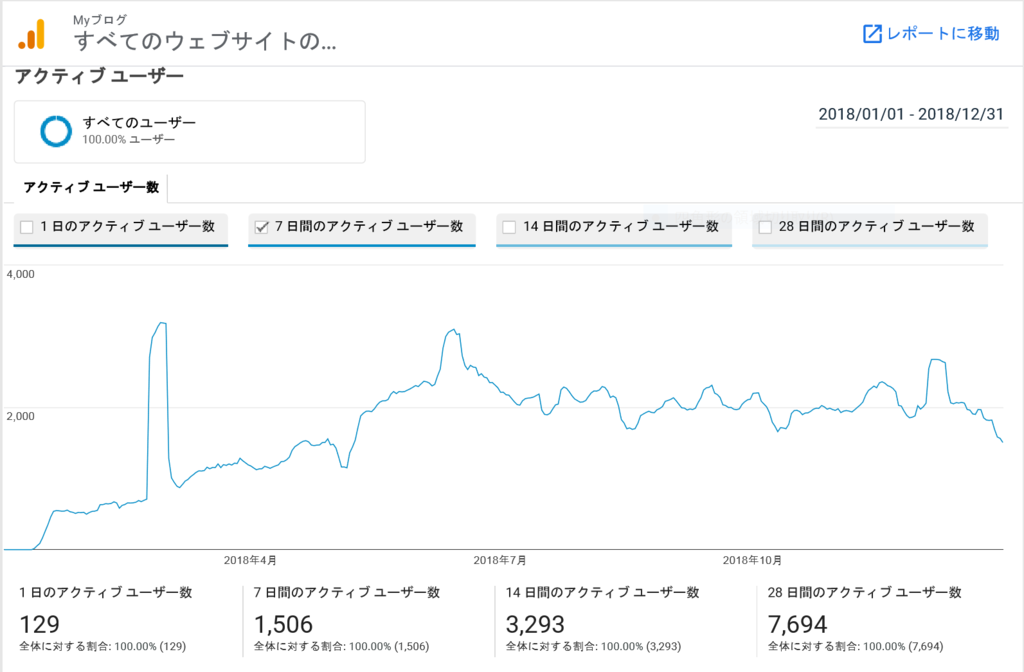
Task: Click the 4,000 axis value on the chart
Action: (22, 273)
